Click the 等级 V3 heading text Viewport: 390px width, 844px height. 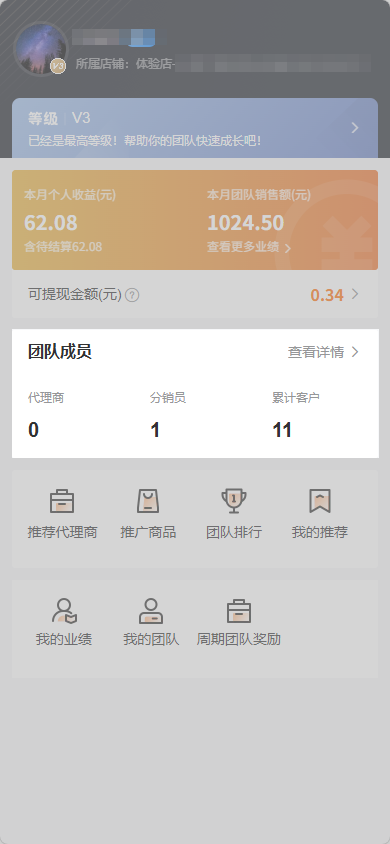(59, 118)
